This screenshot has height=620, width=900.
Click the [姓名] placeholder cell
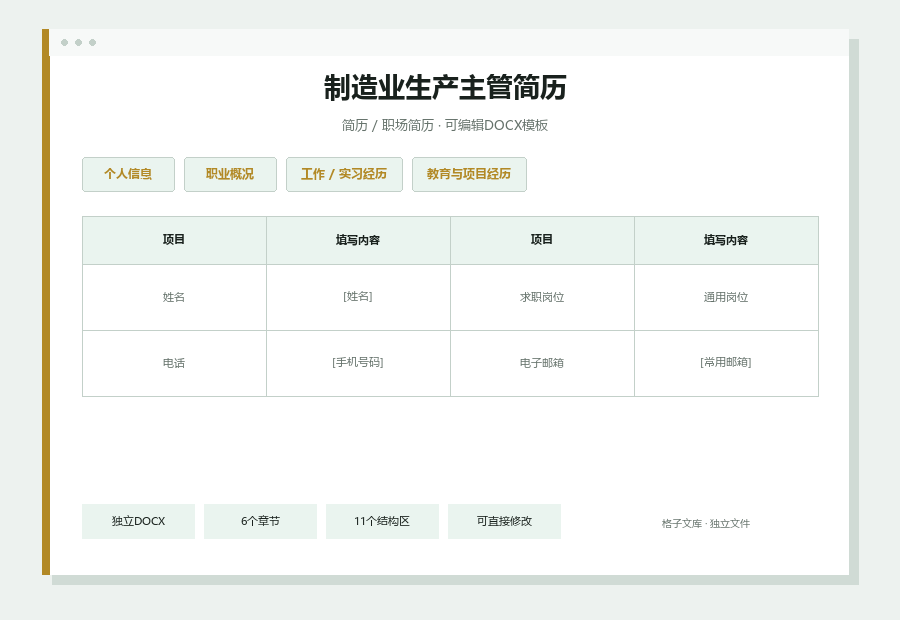(x=358, y=297)
